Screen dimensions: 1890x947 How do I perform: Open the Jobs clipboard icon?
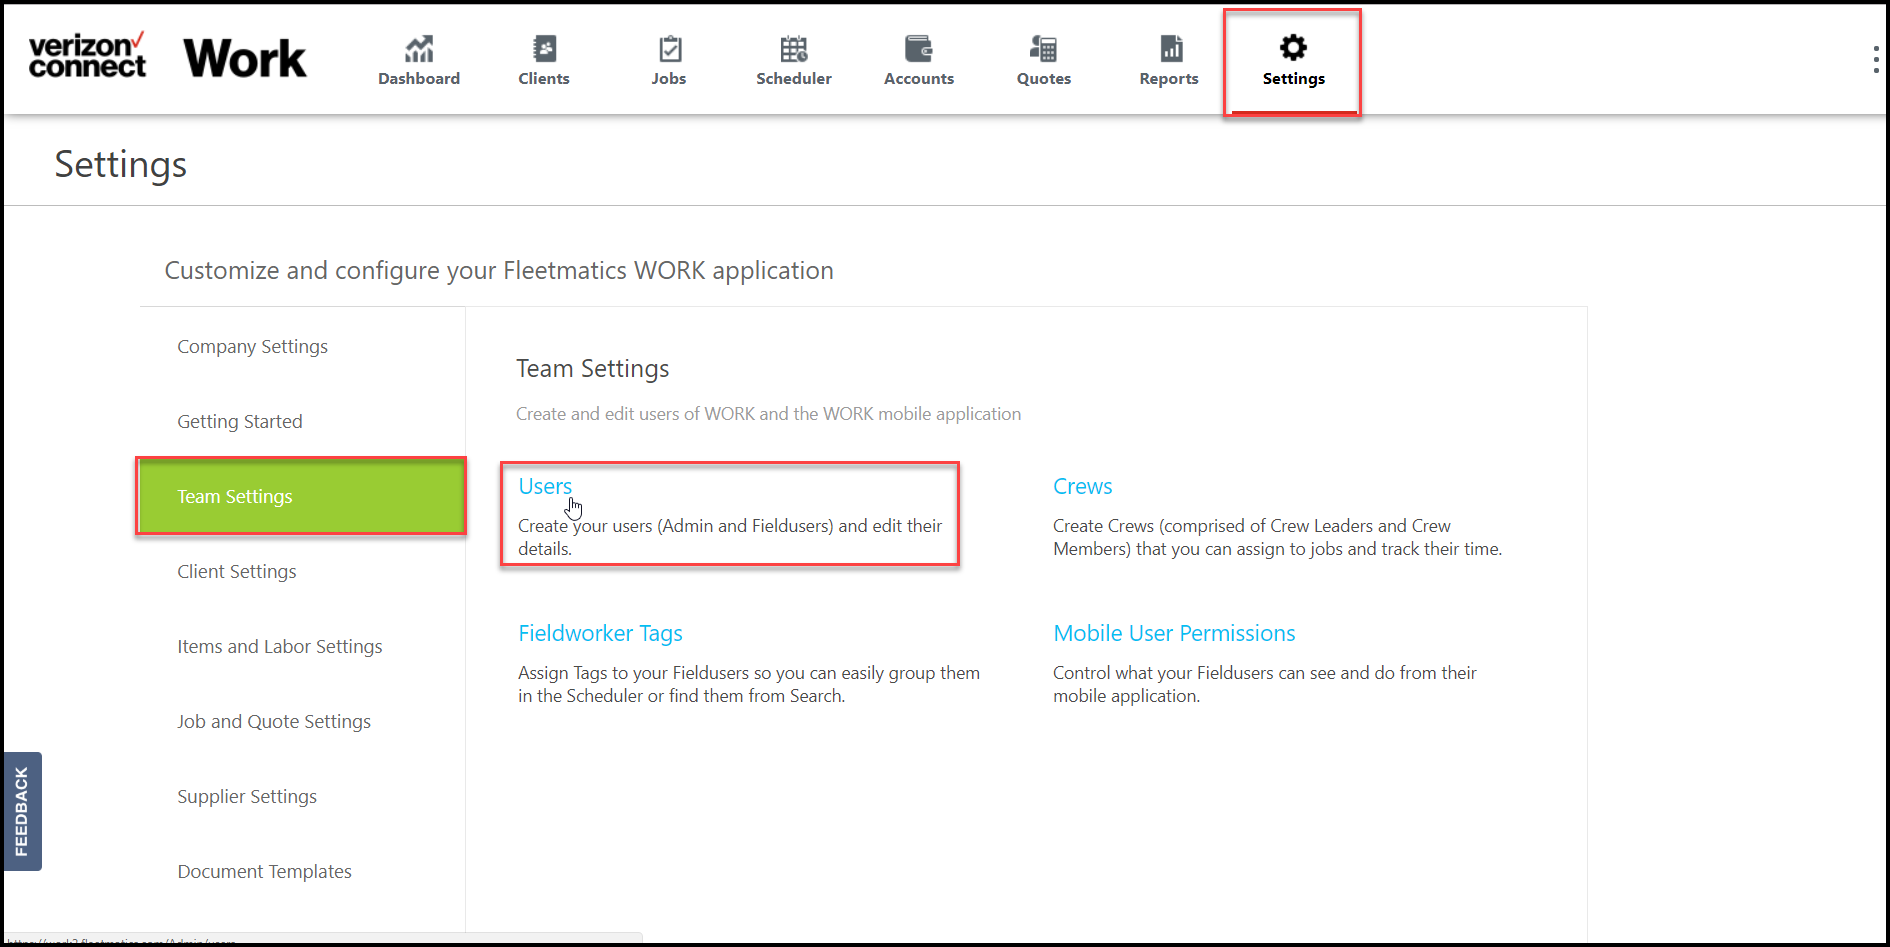669,48
